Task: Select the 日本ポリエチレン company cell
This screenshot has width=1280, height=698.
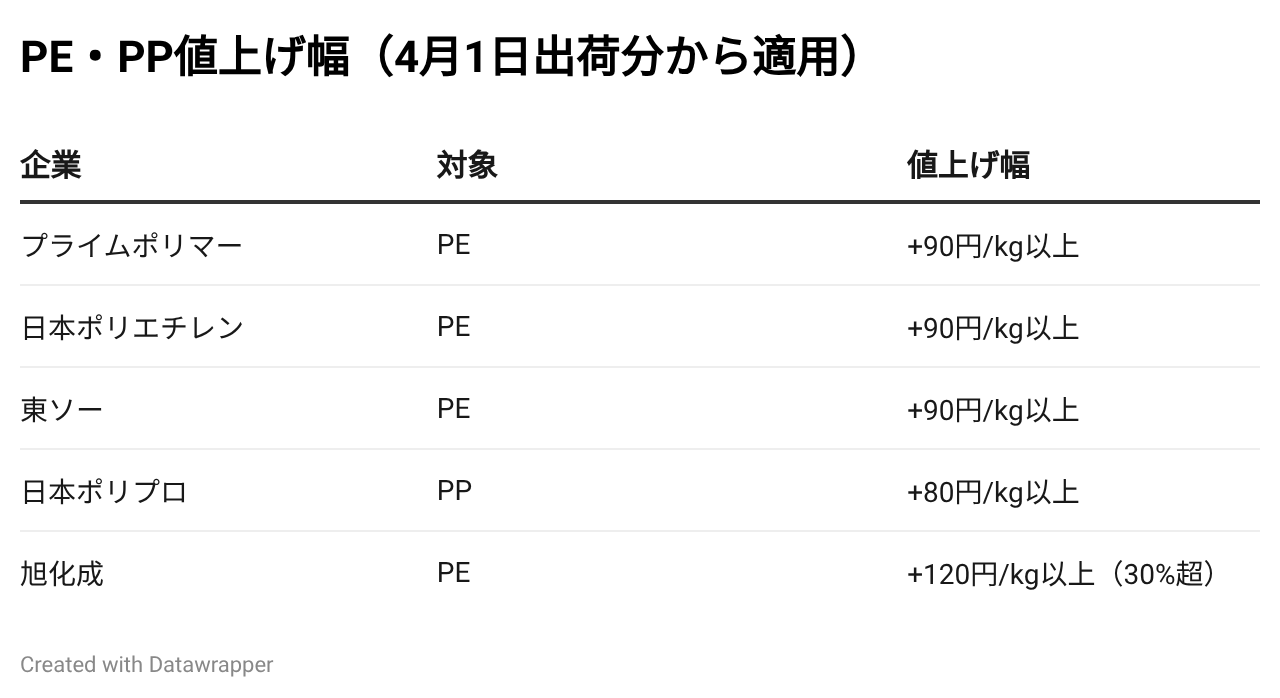Action: coord(132,327)
